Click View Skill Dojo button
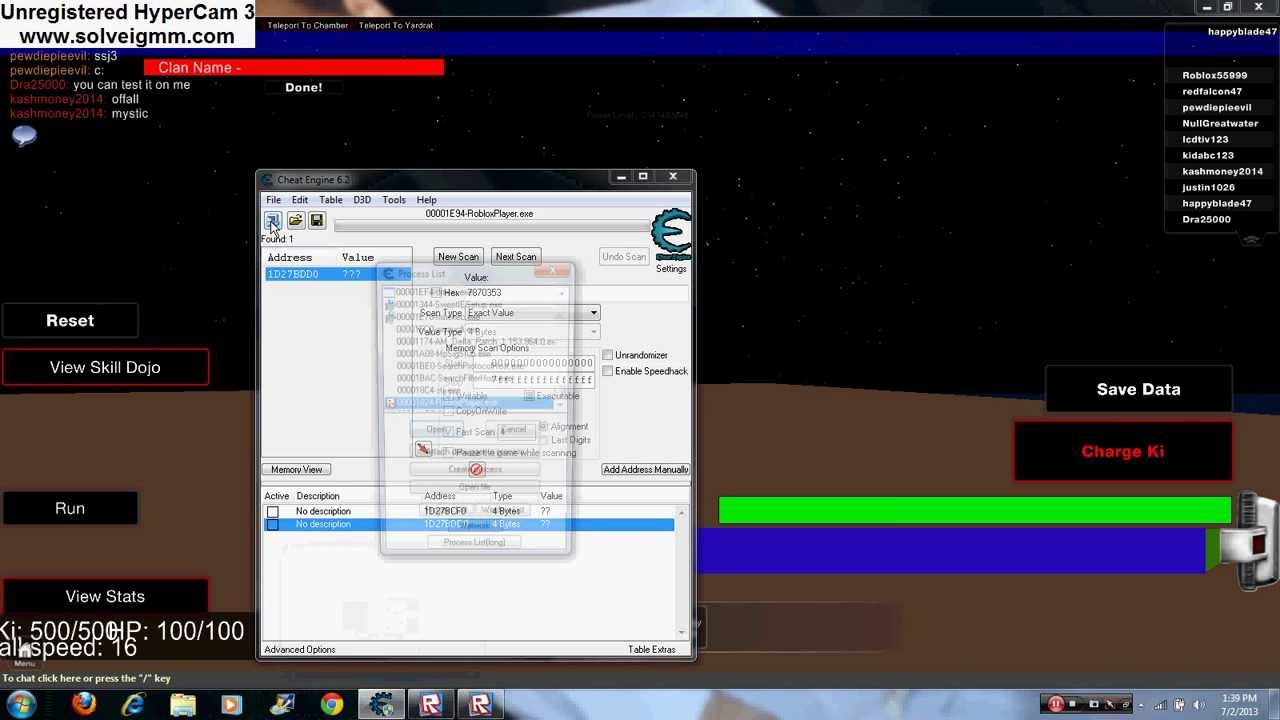The height and width of the screenshot is (720, 1280). (105, 367)
